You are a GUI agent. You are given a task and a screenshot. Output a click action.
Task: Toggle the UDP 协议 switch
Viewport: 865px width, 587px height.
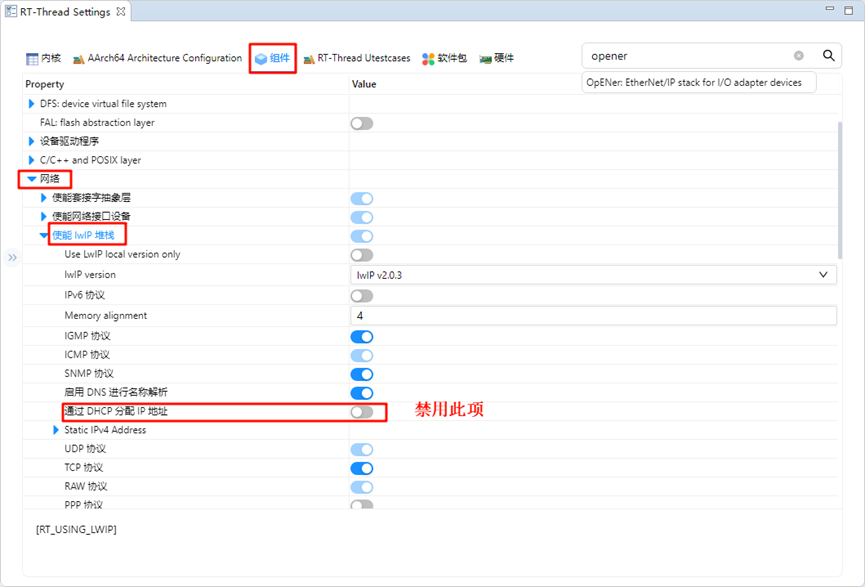pos(362,450)
